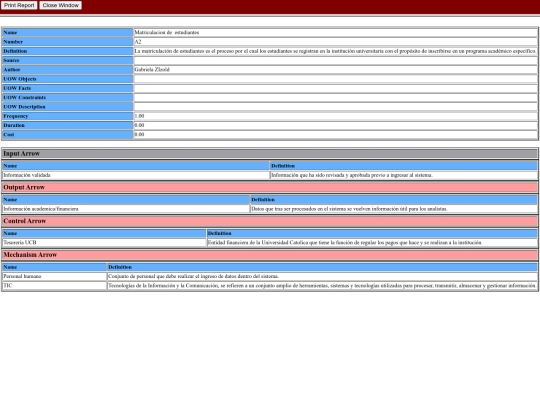
Task: Select the activity number value A2
Action: pyautogui.click(x=138, y=42)
